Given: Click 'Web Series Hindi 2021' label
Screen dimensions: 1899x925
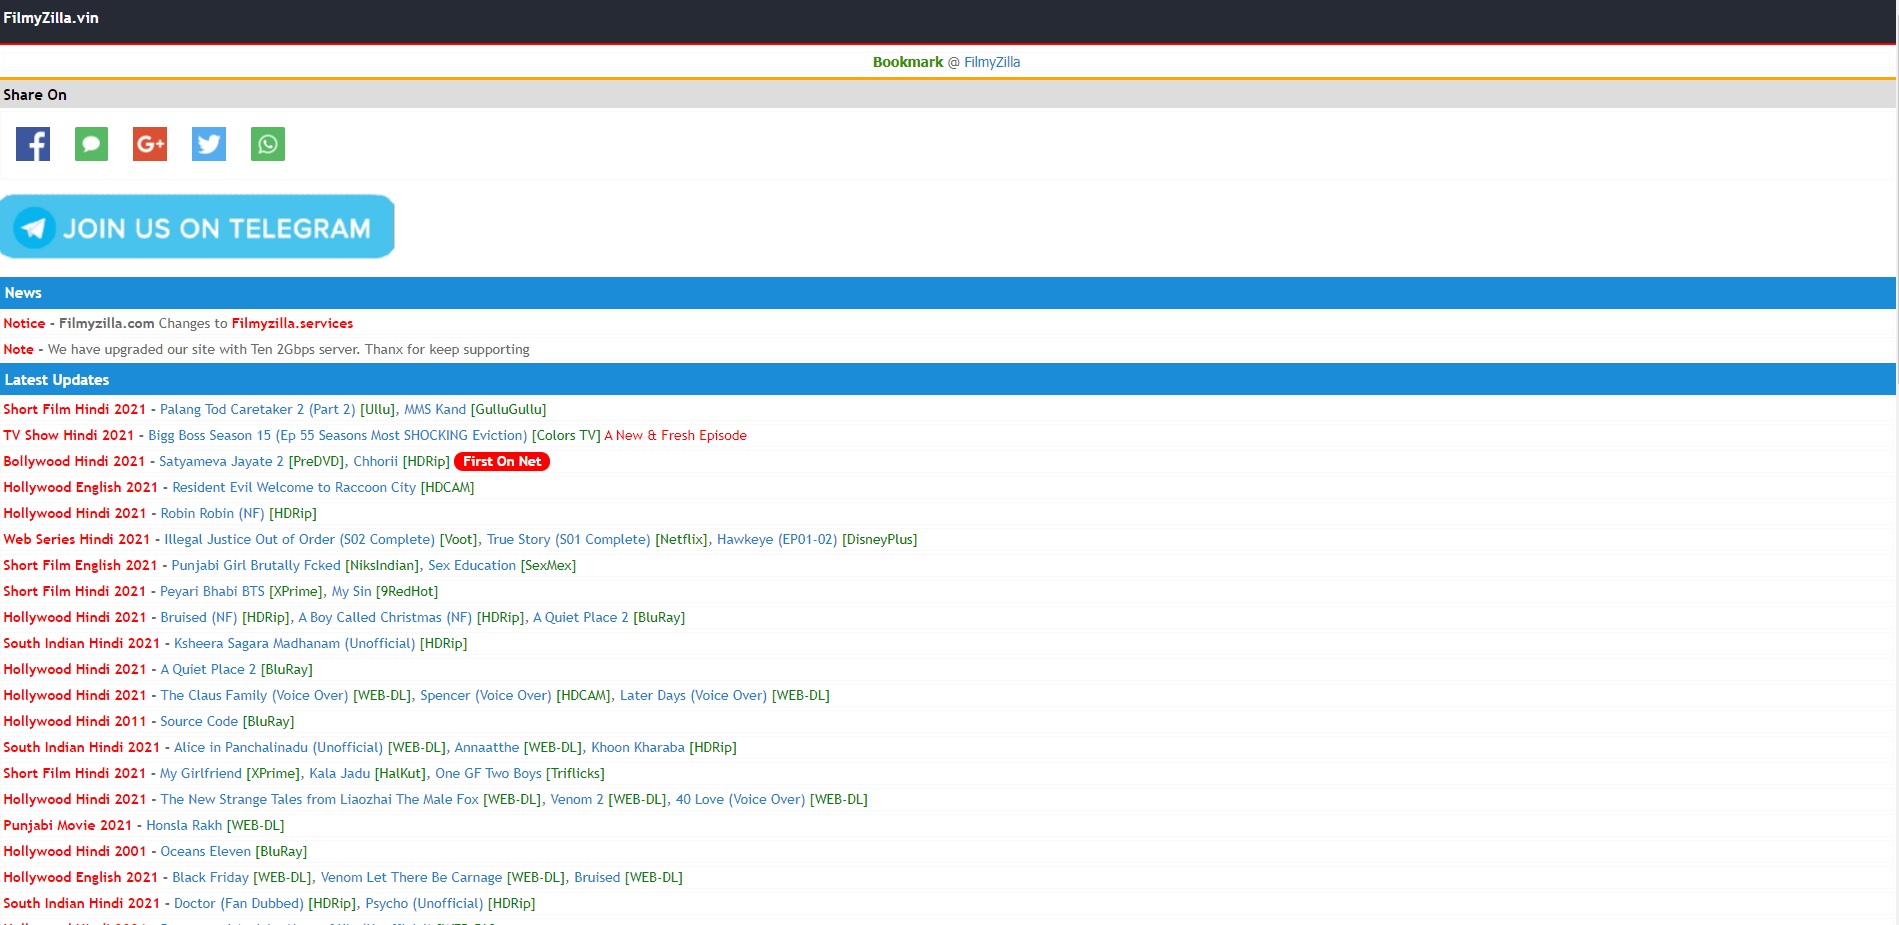Looking at the screenshot, I should (76, 539).
